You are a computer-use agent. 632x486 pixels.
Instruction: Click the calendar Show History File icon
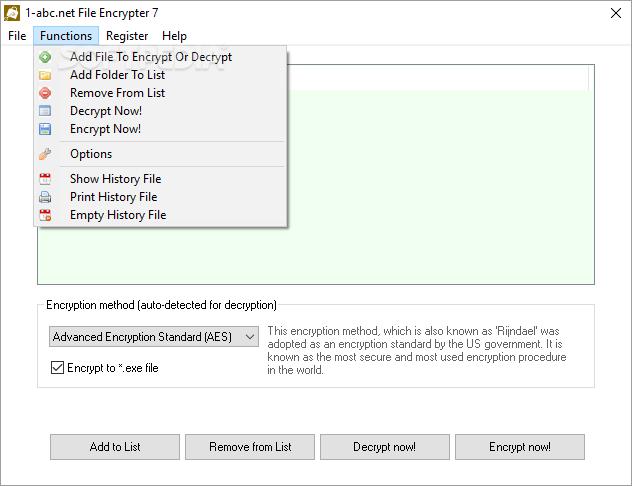pyautogui.click(x=45, y=179)
